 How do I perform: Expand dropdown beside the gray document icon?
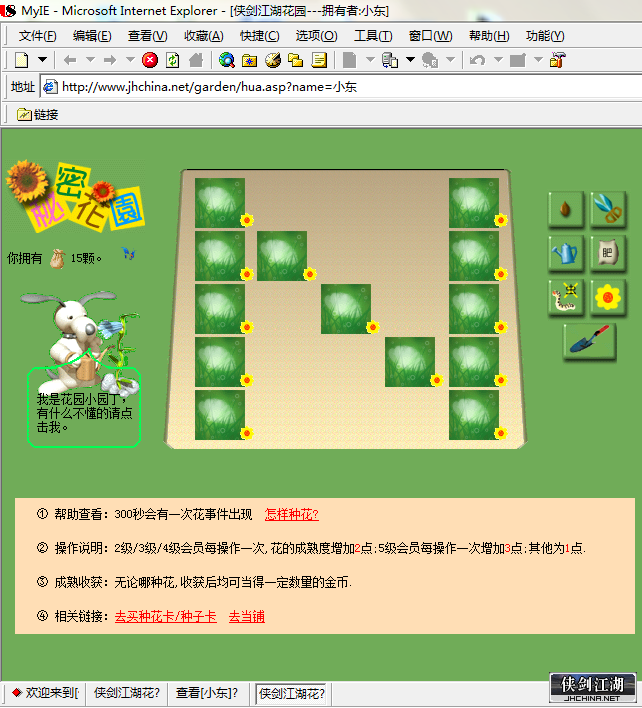pos(370,59)
